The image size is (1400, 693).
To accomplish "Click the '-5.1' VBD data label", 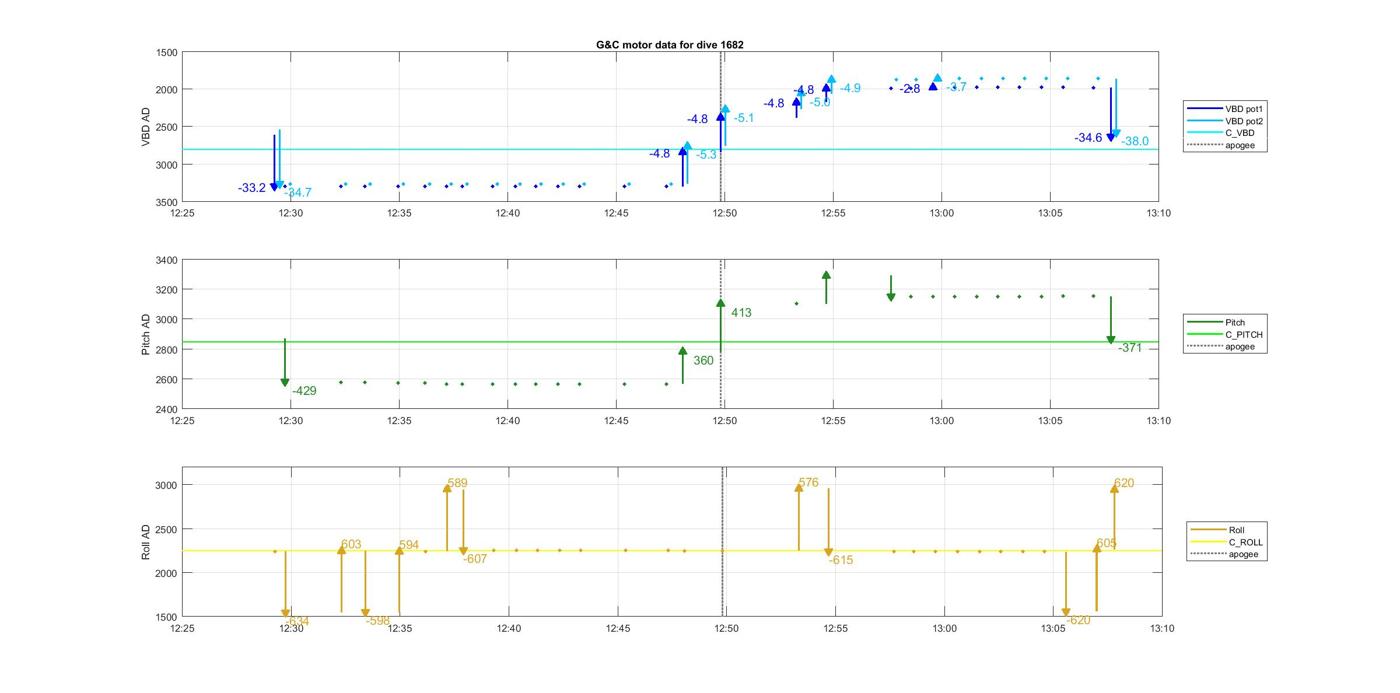I will (x=744, y=118).
